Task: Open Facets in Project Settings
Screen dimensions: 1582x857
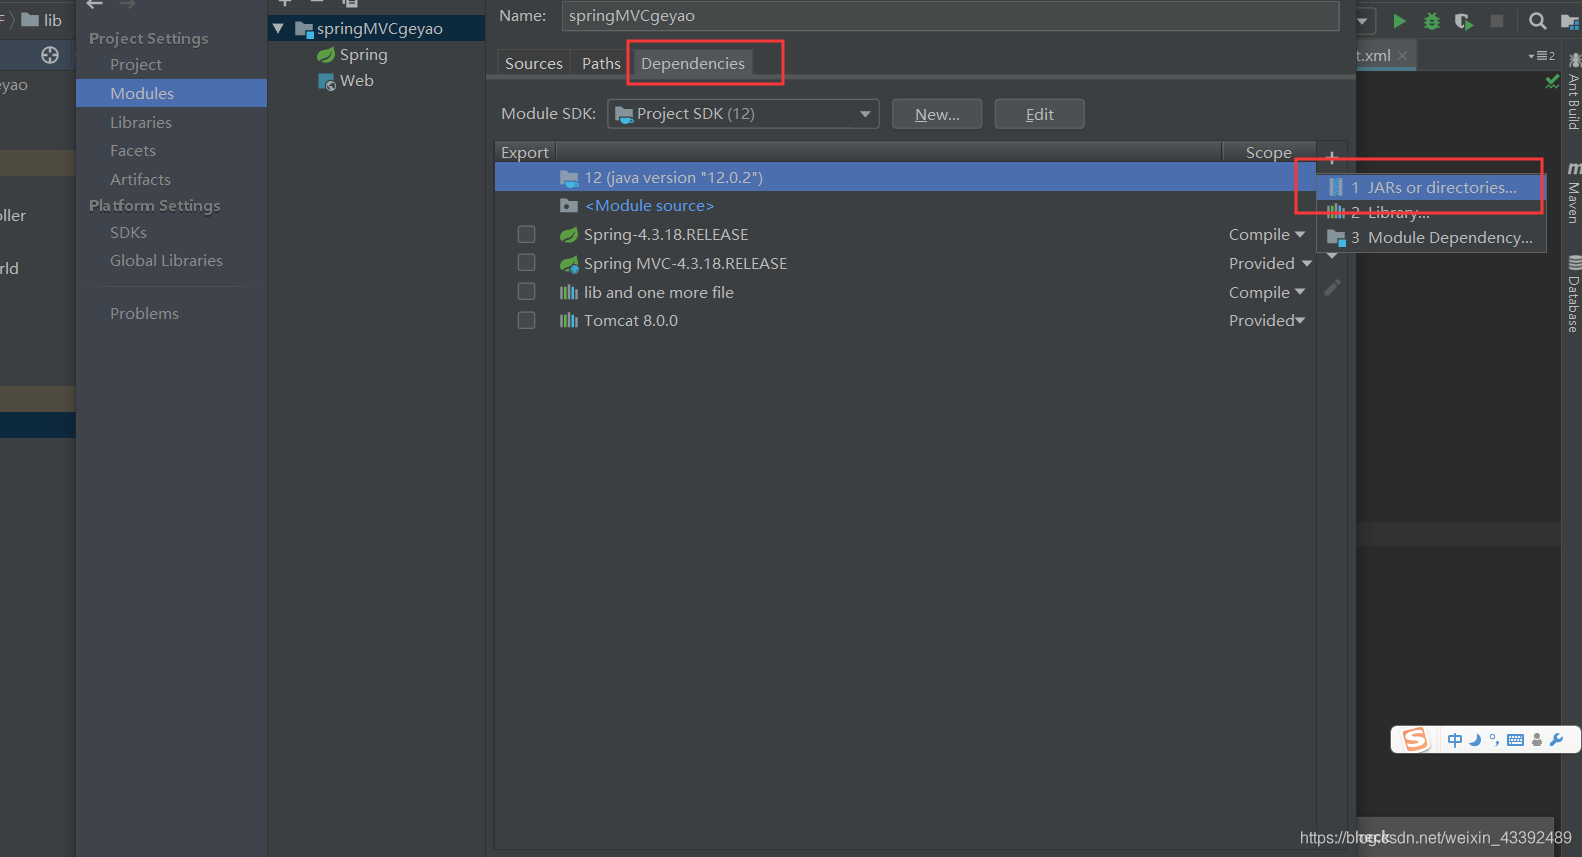Action: point(133,150)
